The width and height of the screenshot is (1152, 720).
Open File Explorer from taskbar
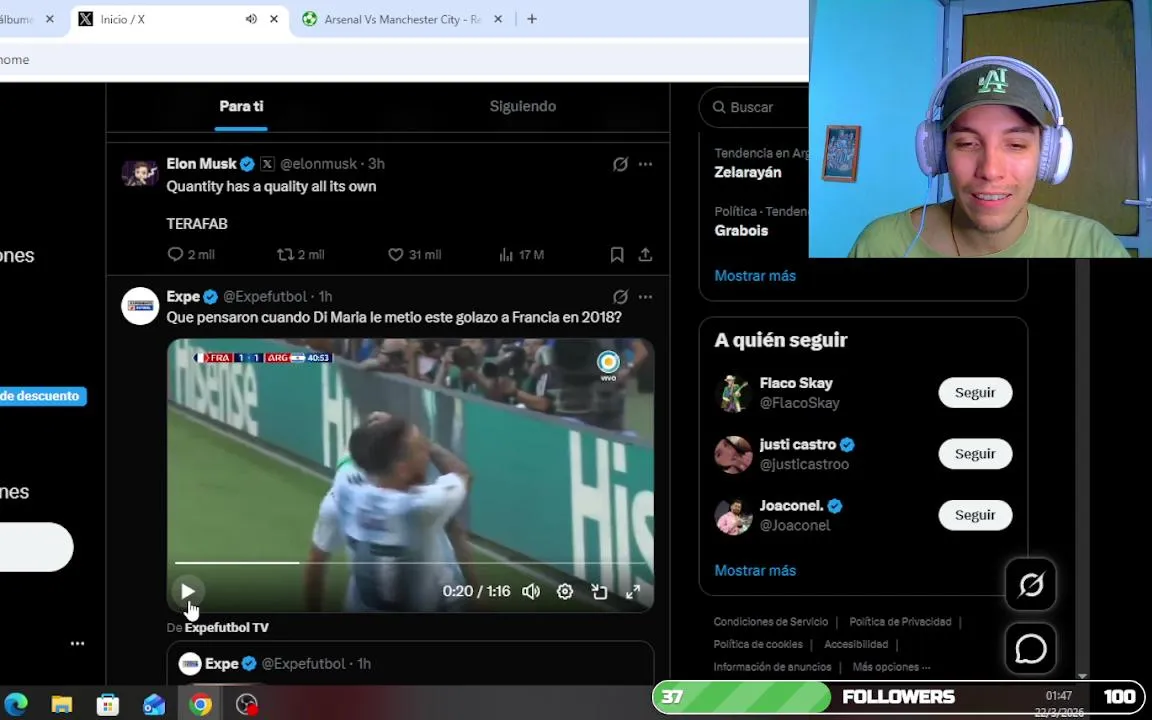coord(62,705)
